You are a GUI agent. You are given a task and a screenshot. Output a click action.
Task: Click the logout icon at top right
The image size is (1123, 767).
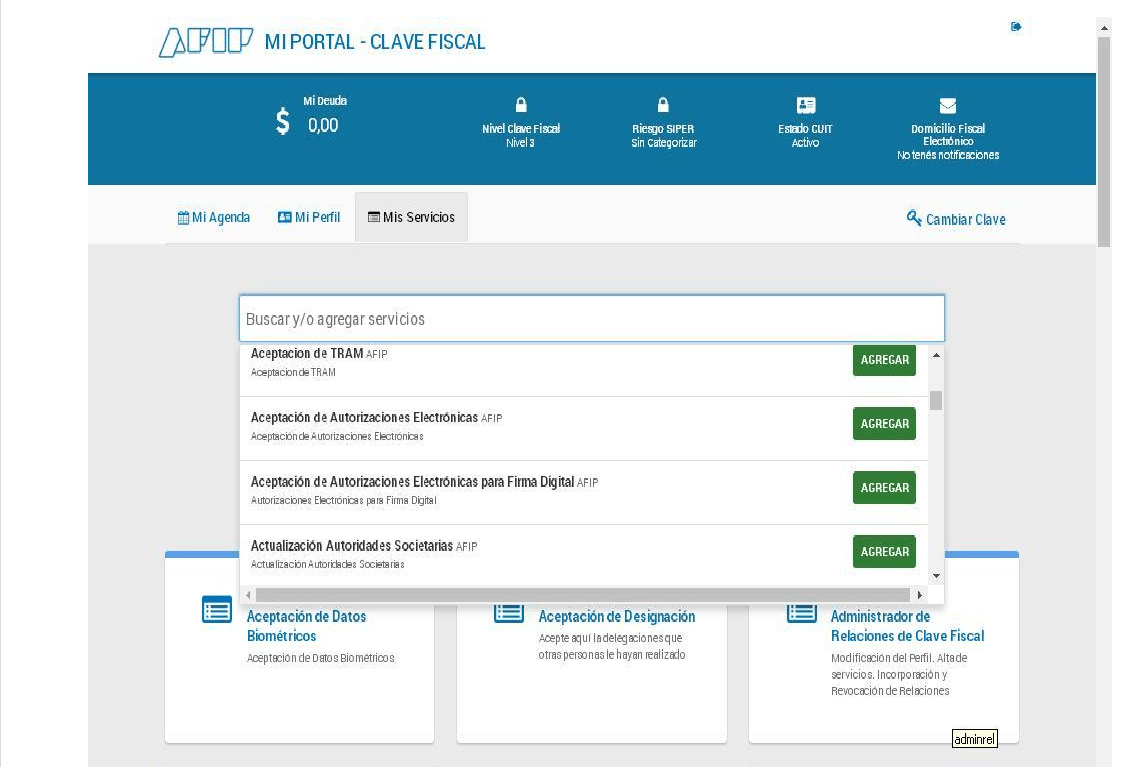[1016, 27]
